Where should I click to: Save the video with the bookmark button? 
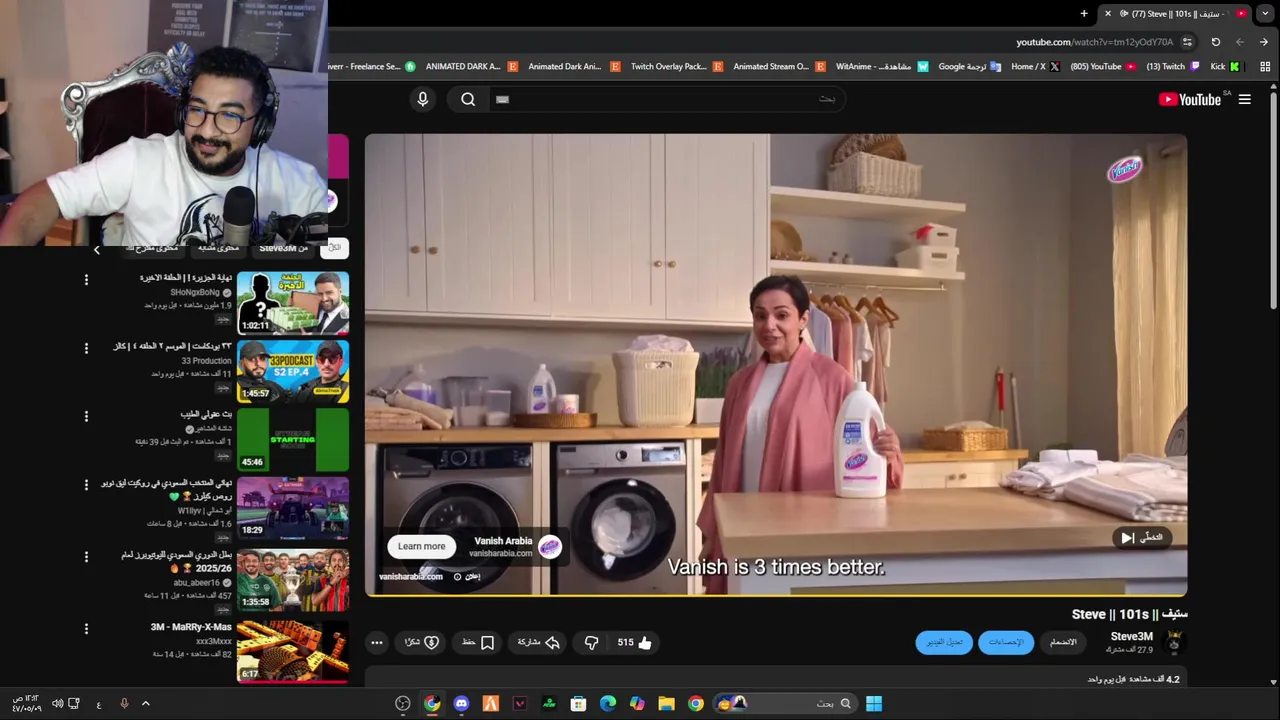tap(478, 642)
